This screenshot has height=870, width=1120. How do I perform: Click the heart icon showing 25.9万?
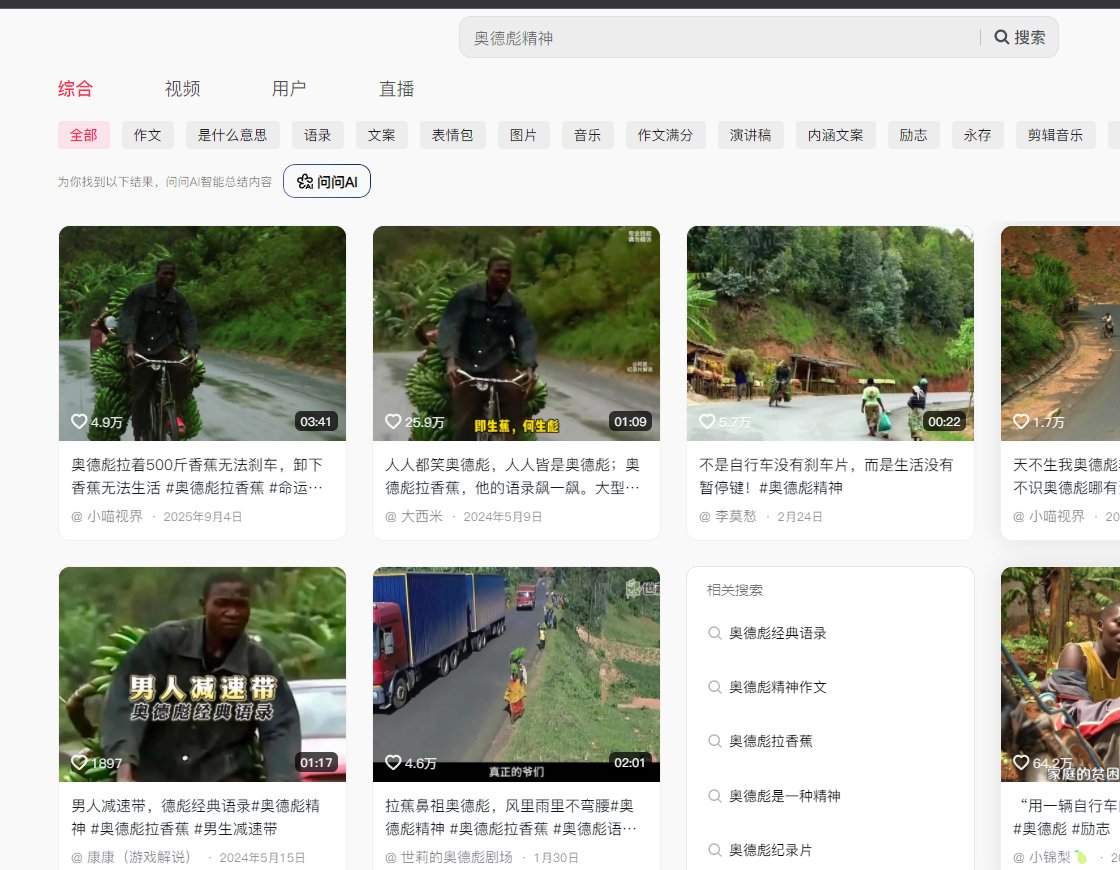(393, 421)
